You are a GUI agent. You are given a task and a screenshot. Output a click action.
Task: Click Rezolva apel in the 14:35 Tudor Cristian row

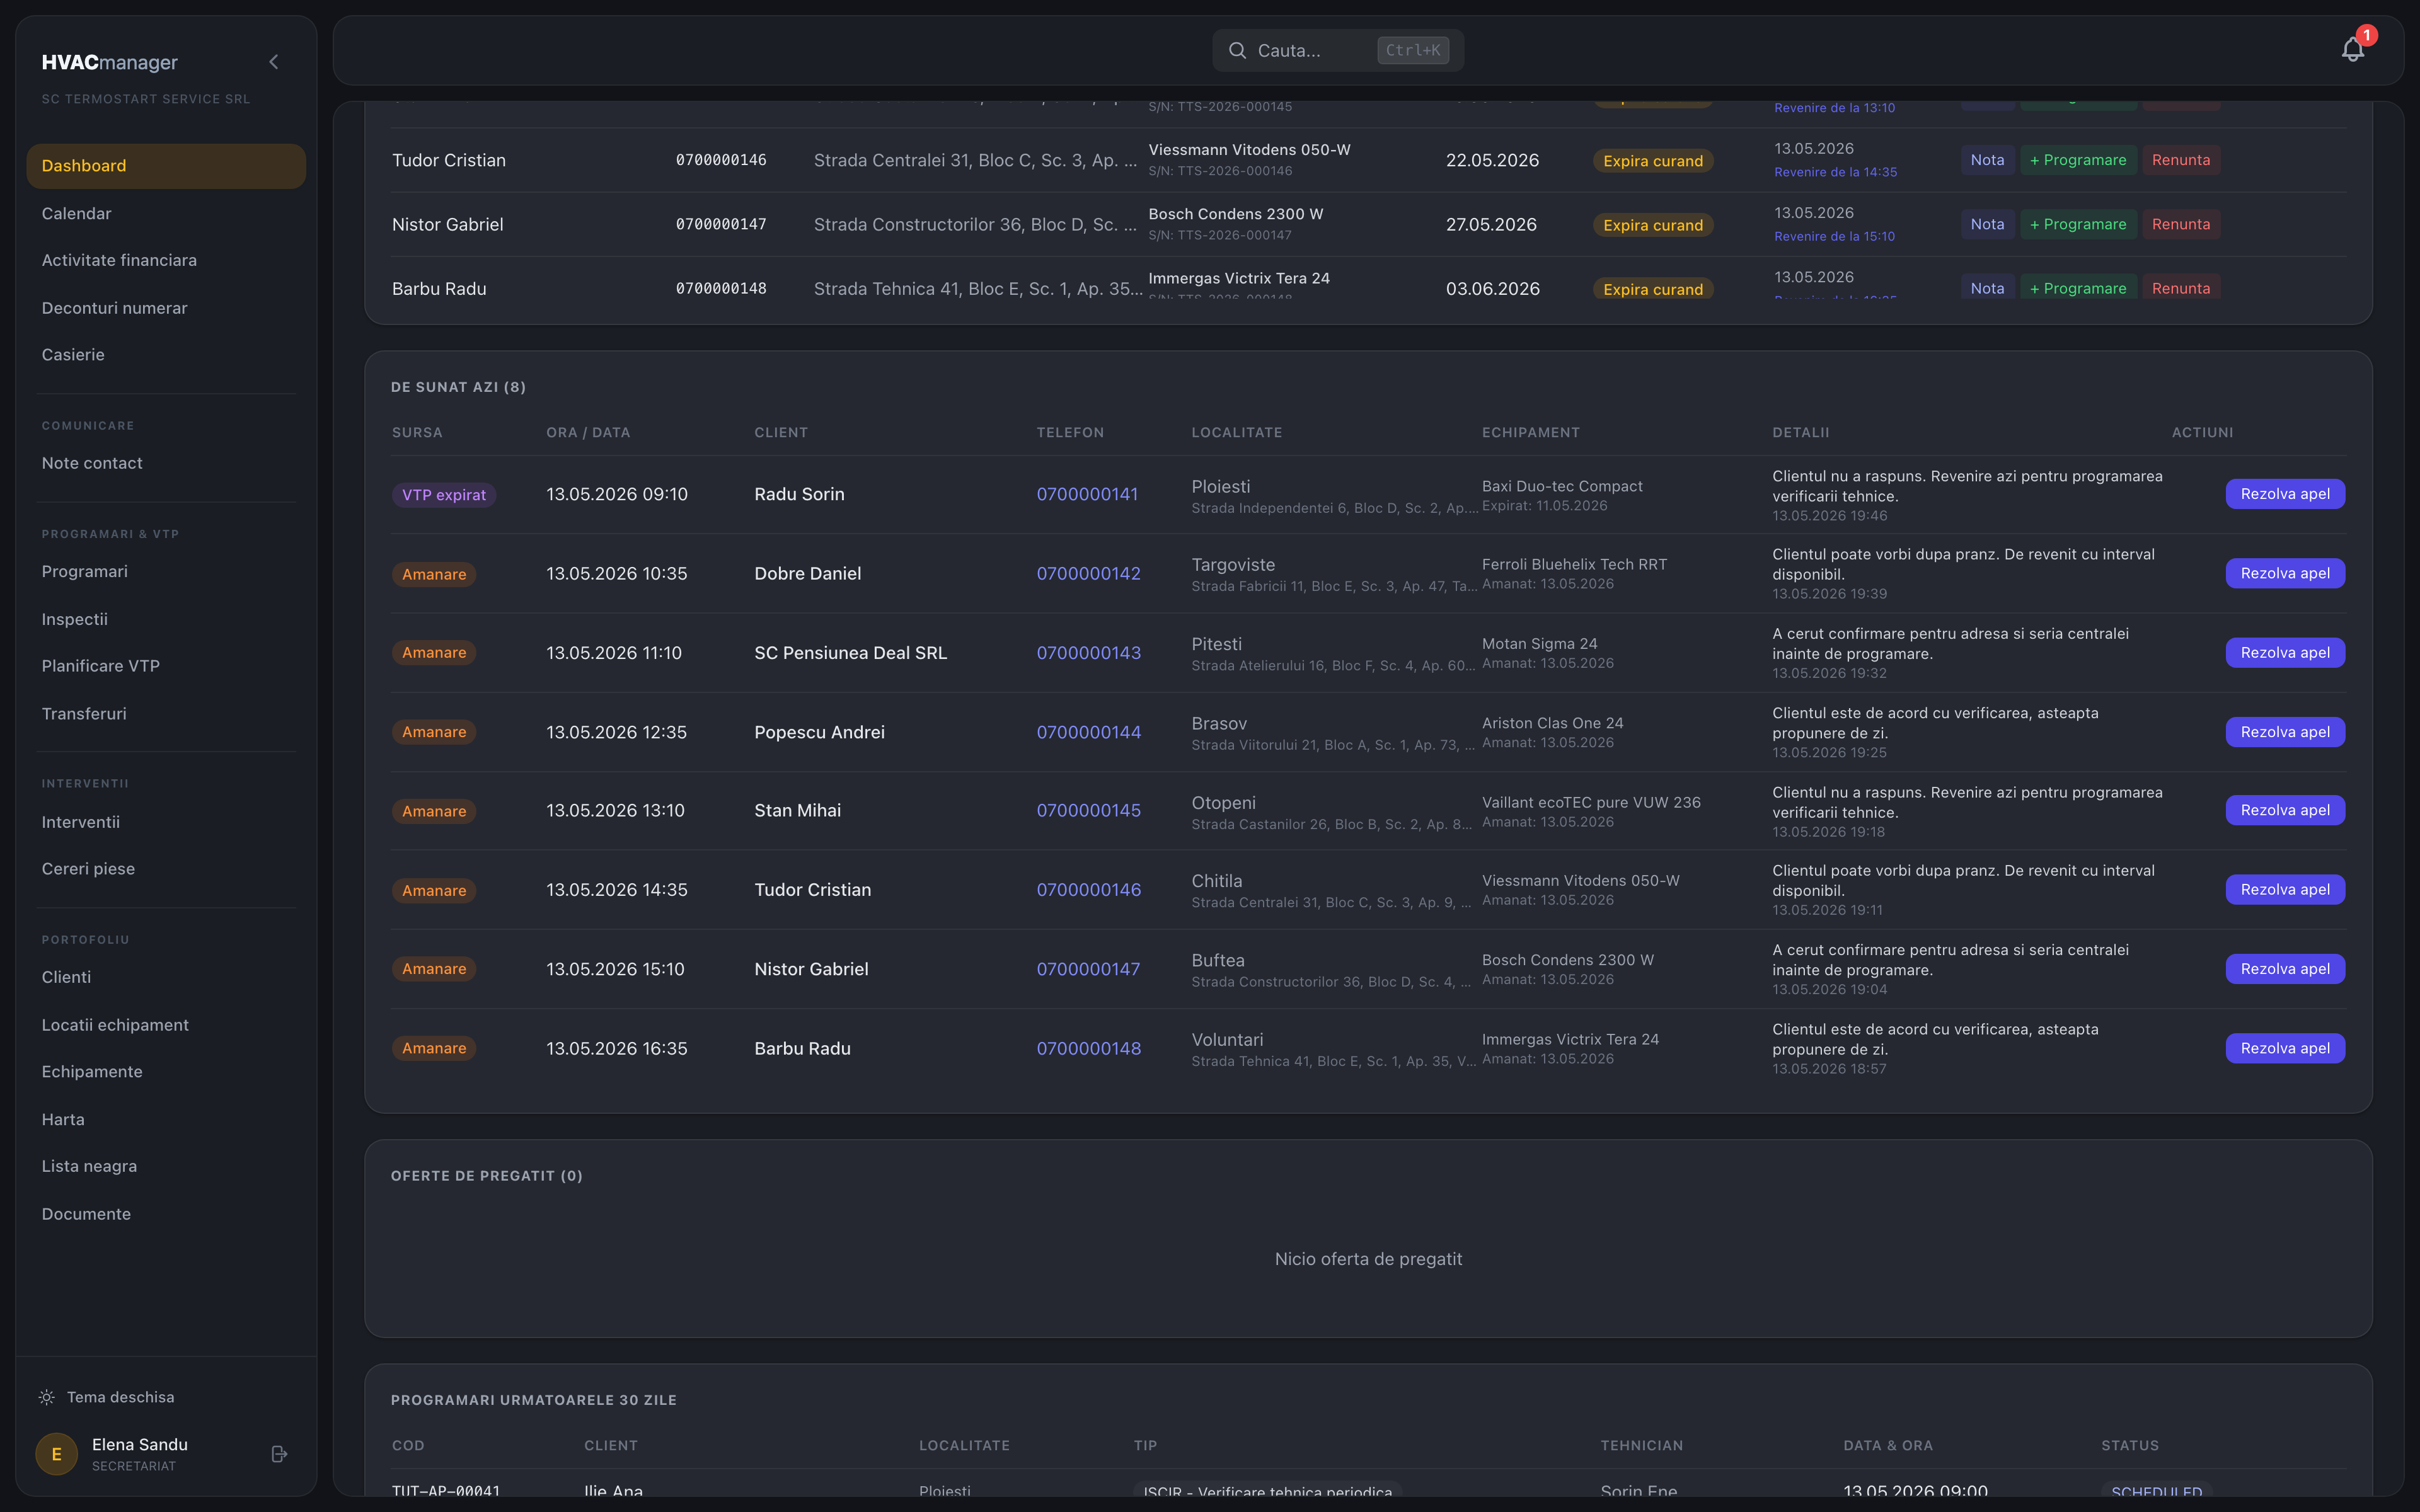pyautogui.click(x=2285, y=889)
